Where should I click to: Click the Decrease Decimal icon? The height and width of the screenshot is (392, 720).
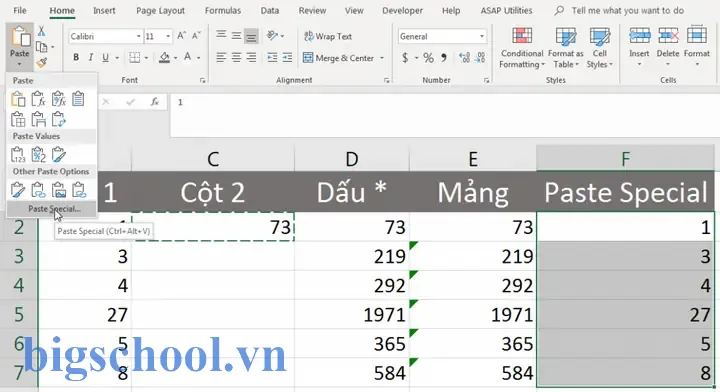click(x=480, y=58)
